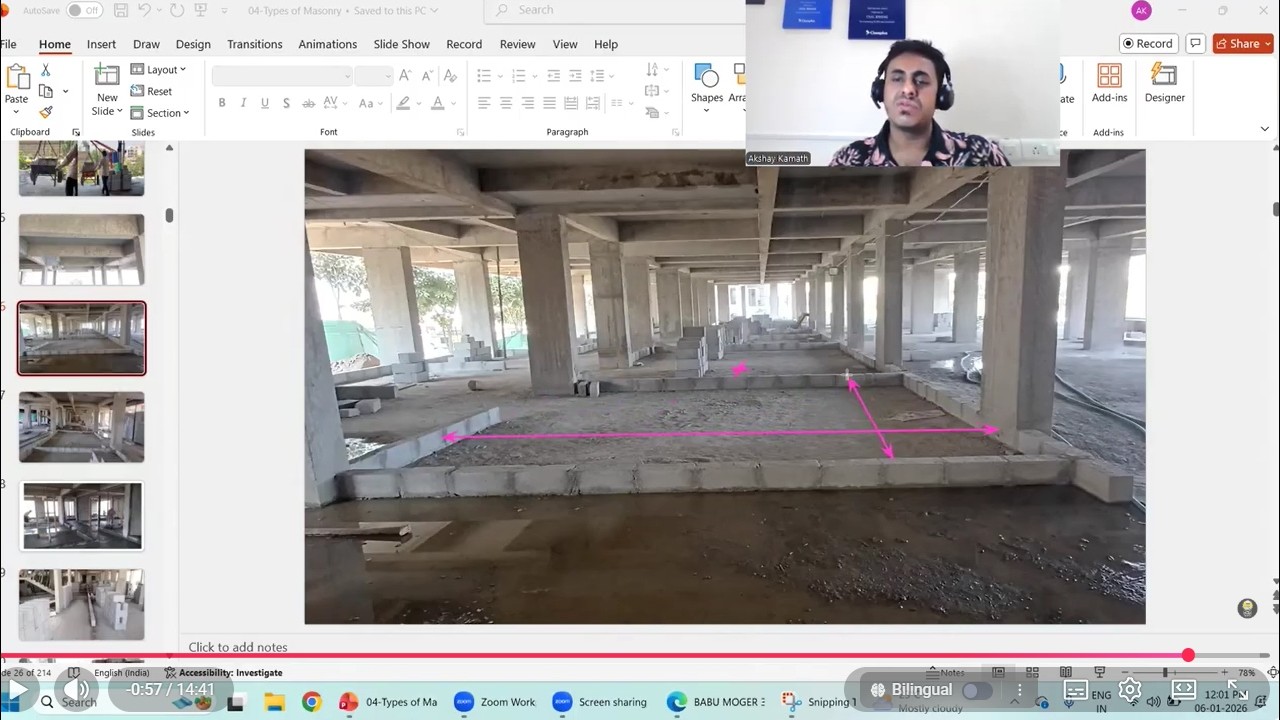Expand the Section dropdown
This screenshot has height=720, width=1280.
tap(160, 113)
